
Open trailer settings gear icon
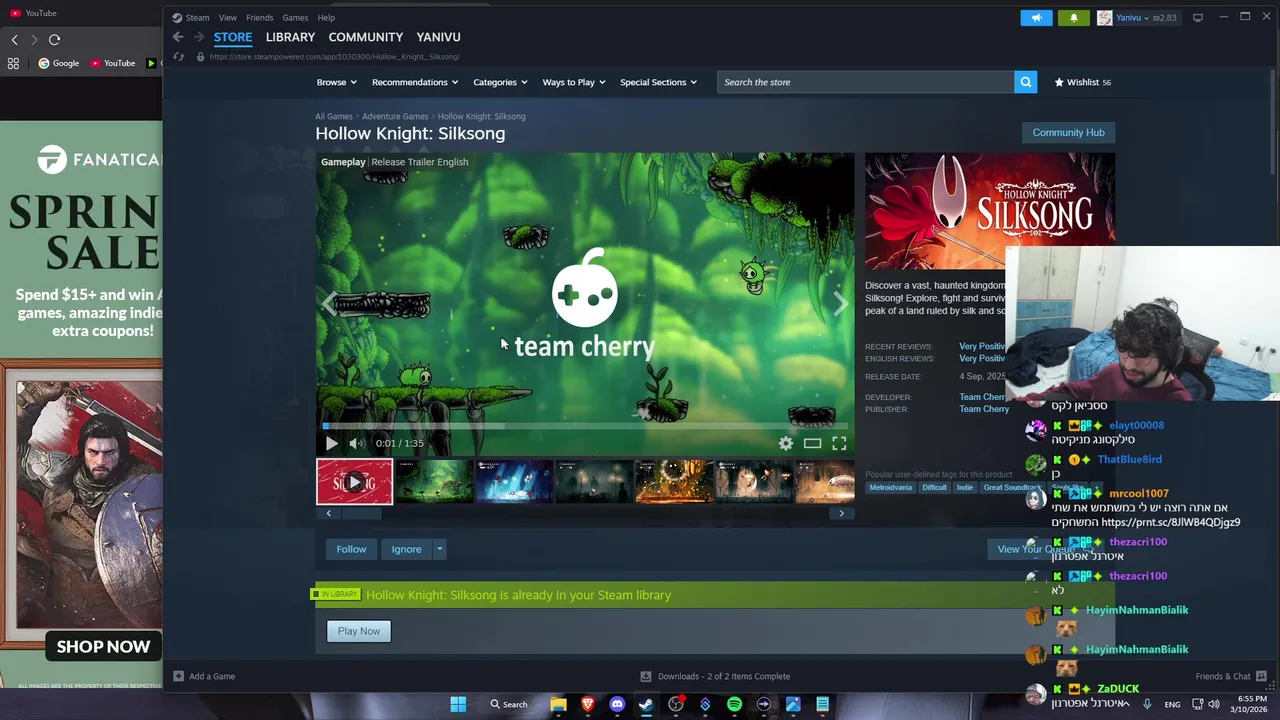(x=786, y=443)
